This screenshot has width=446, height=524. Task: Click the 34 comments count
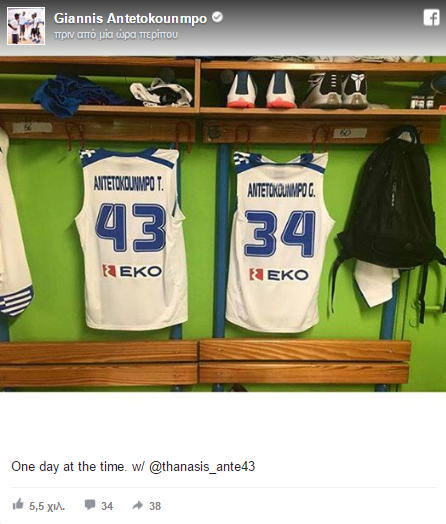click(107, 506)
